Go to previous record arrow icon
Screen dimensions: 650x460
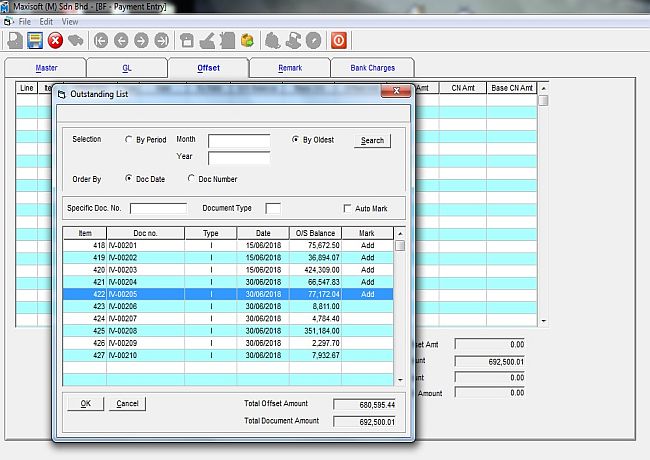(121, 41)
